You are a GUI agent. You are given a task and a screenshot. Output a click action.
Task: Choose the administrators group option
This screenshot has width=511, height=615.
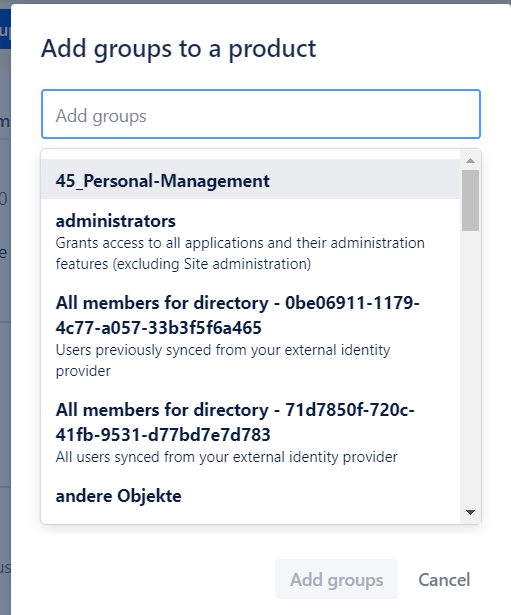(x=251, y=242)
